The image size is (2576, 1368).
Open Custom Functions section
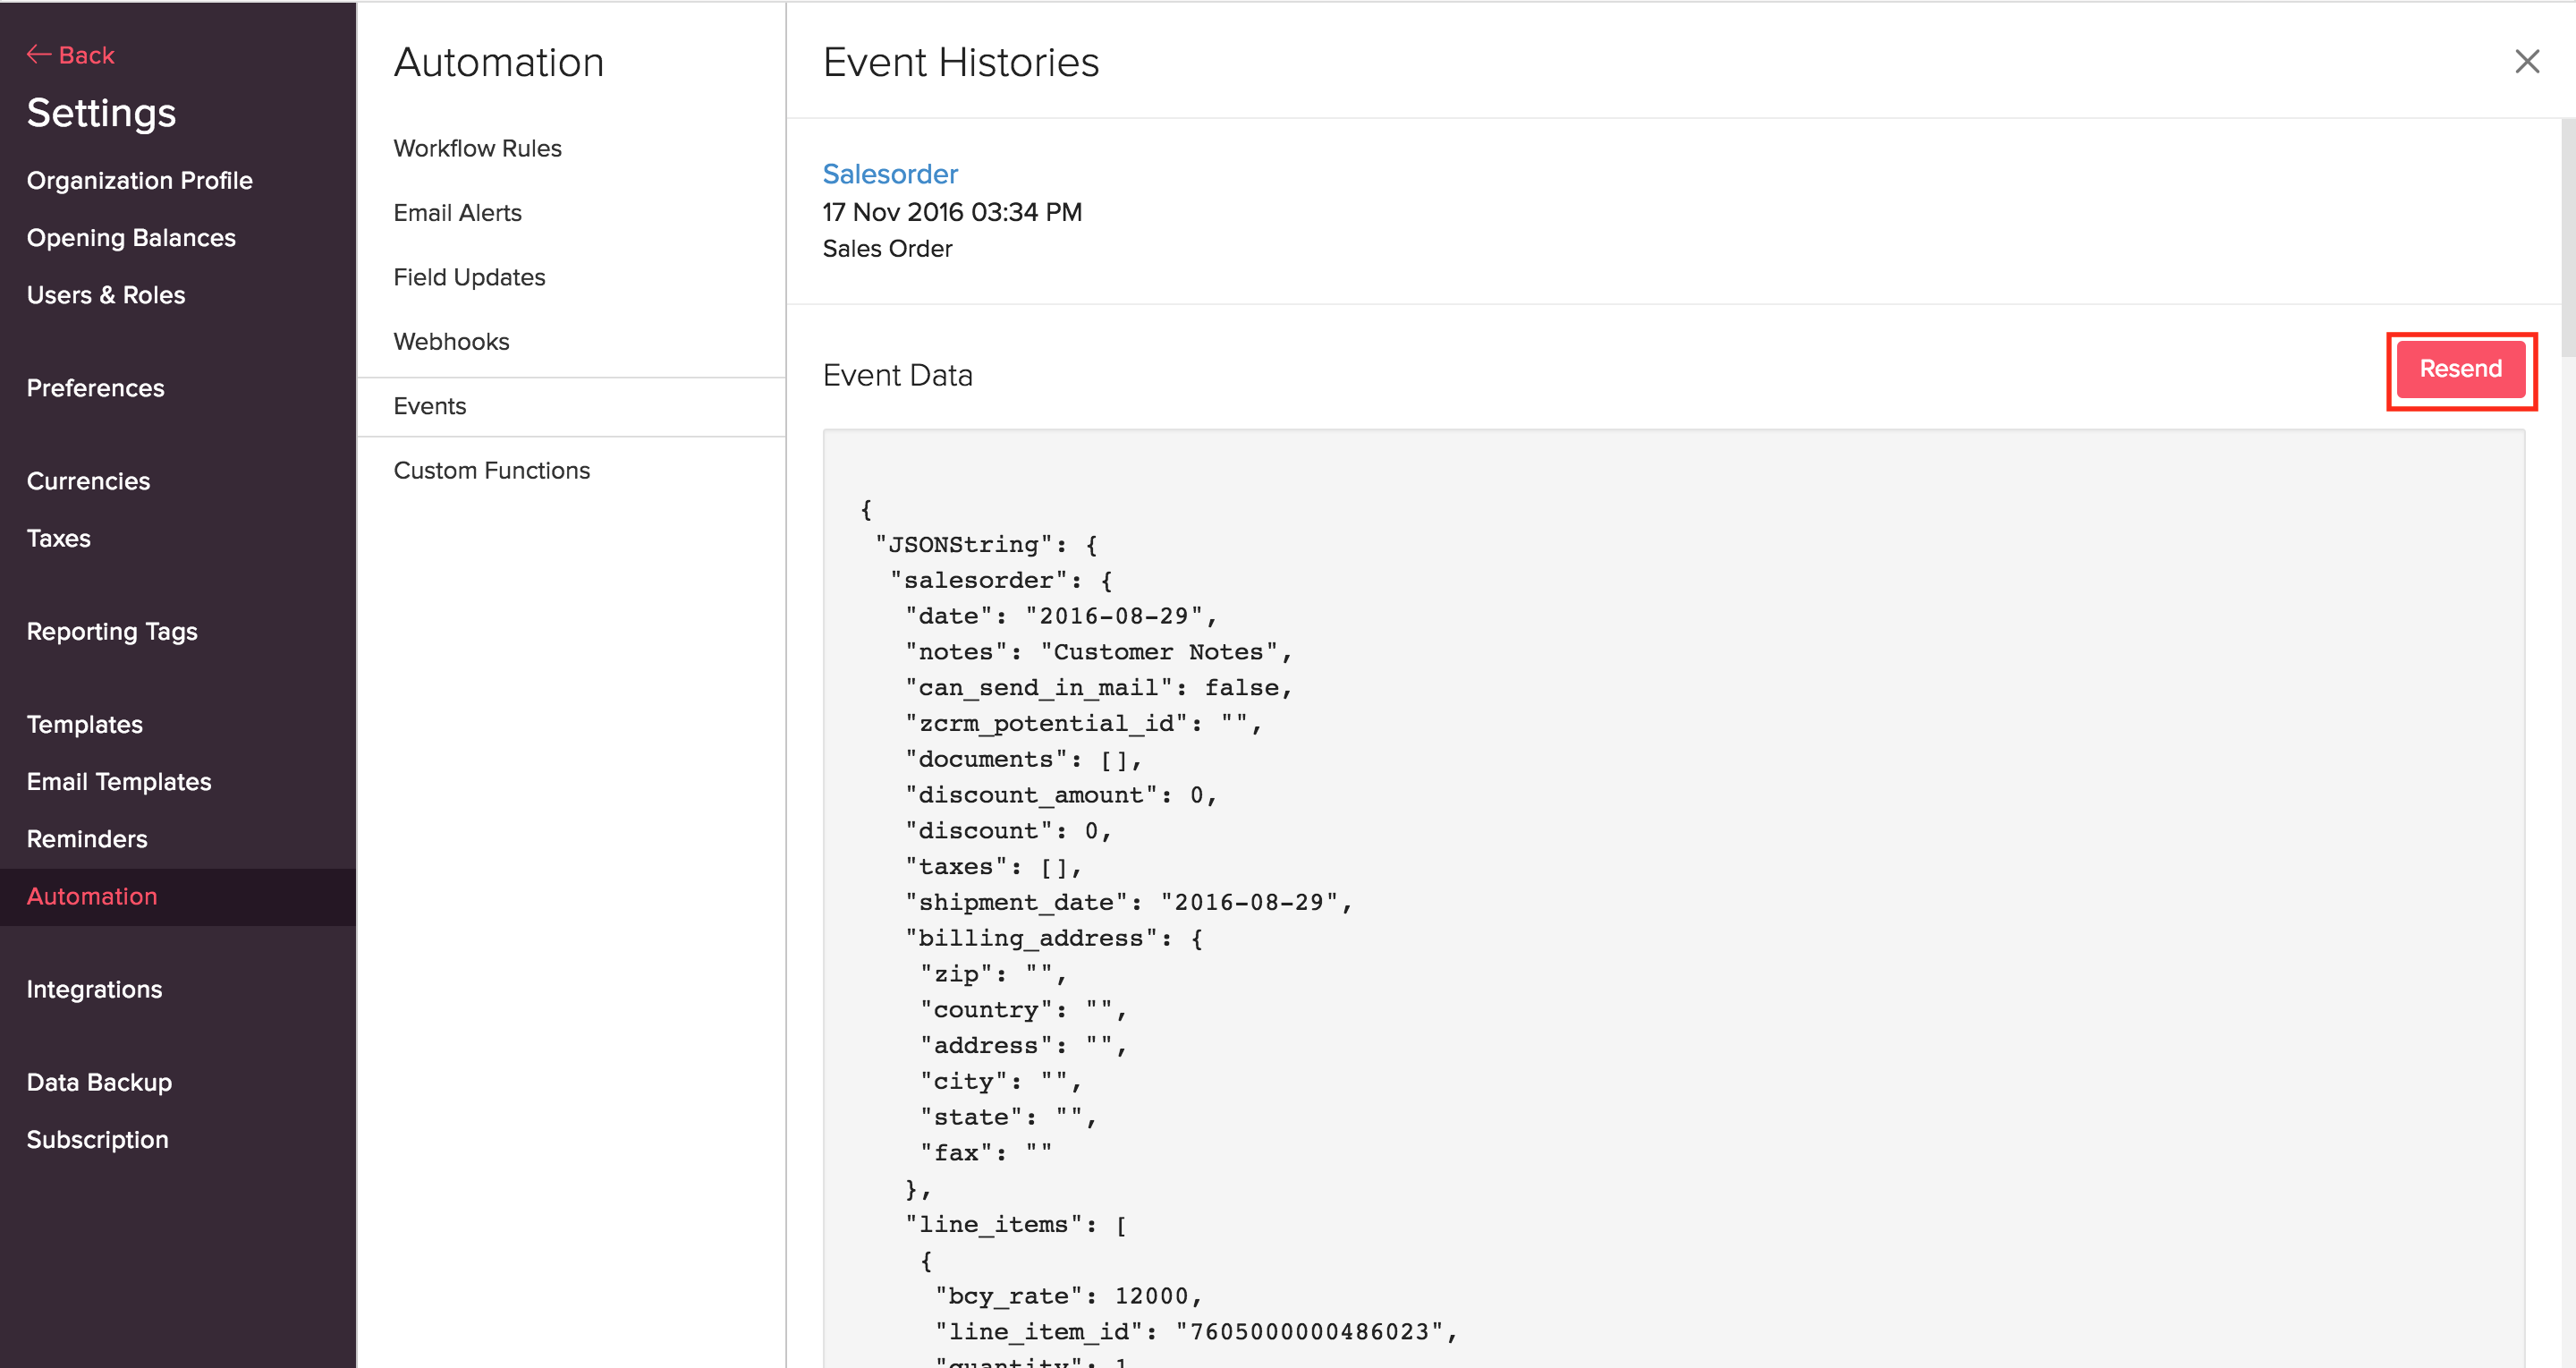491,470
